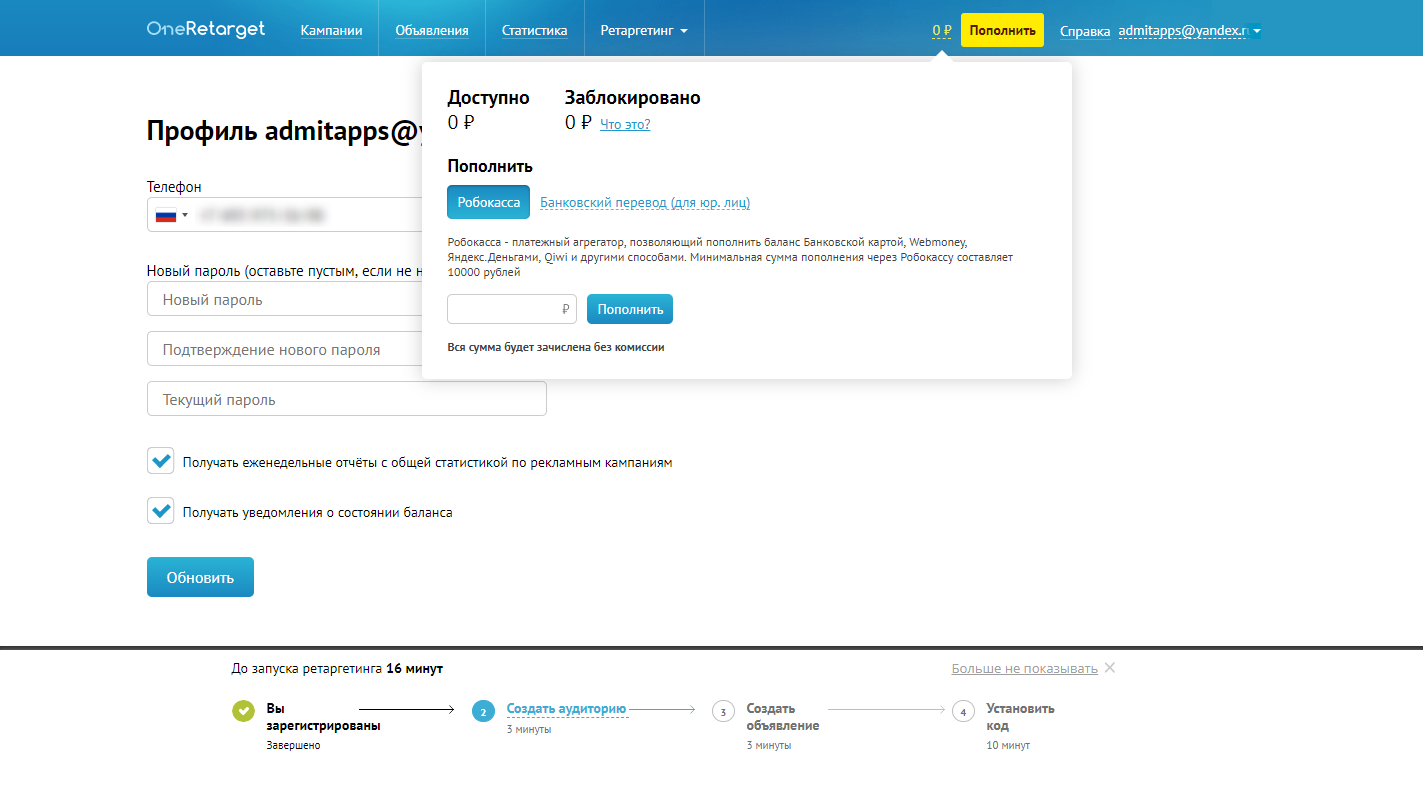Click the step 3 circle next to 'Создать объявление'

[723, 710]
